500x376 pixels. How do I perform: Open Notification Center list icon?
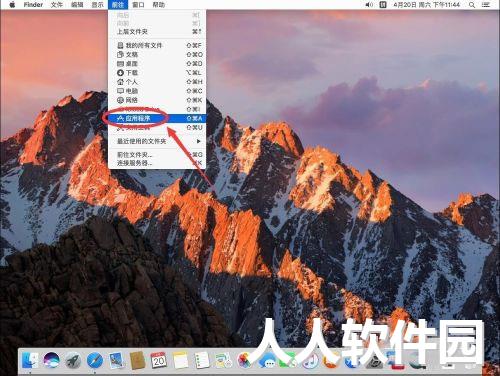(486, 5)
